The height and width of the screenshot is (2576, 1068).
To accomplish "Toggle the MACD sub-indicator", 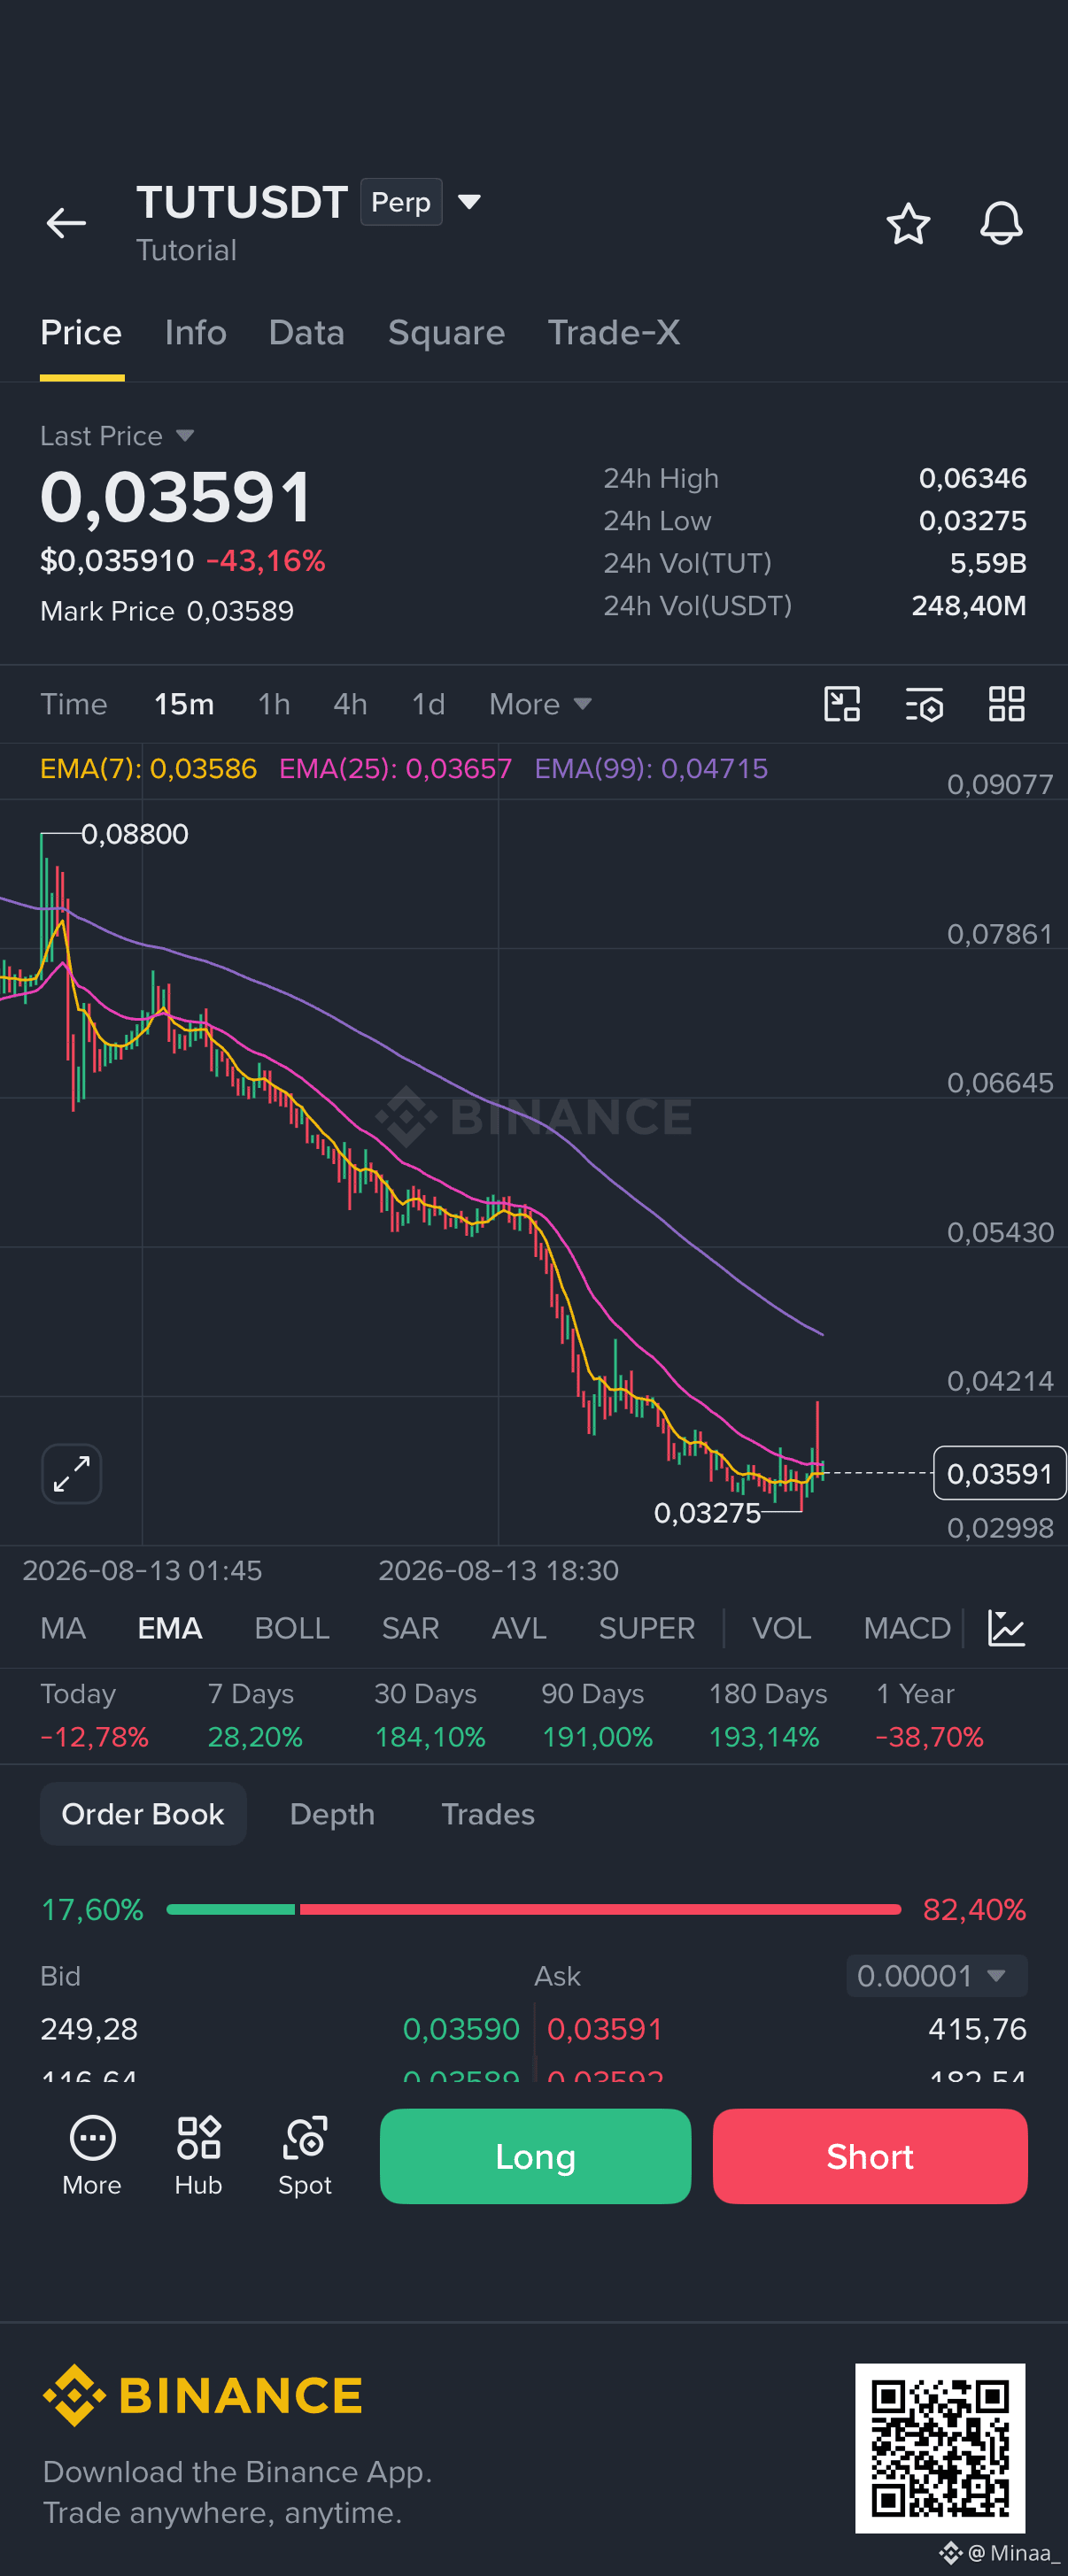I will pos(906,1628).
